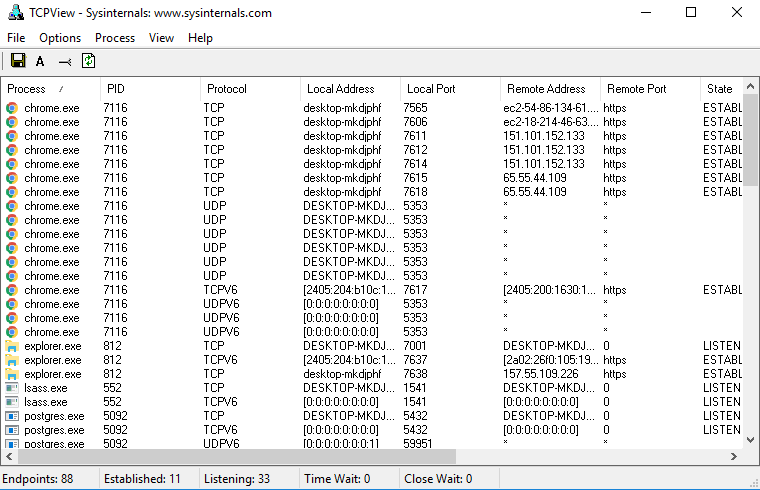Click the horizontal scrollbar thumb
The image size is (760, 490).
tap(237, 456)
